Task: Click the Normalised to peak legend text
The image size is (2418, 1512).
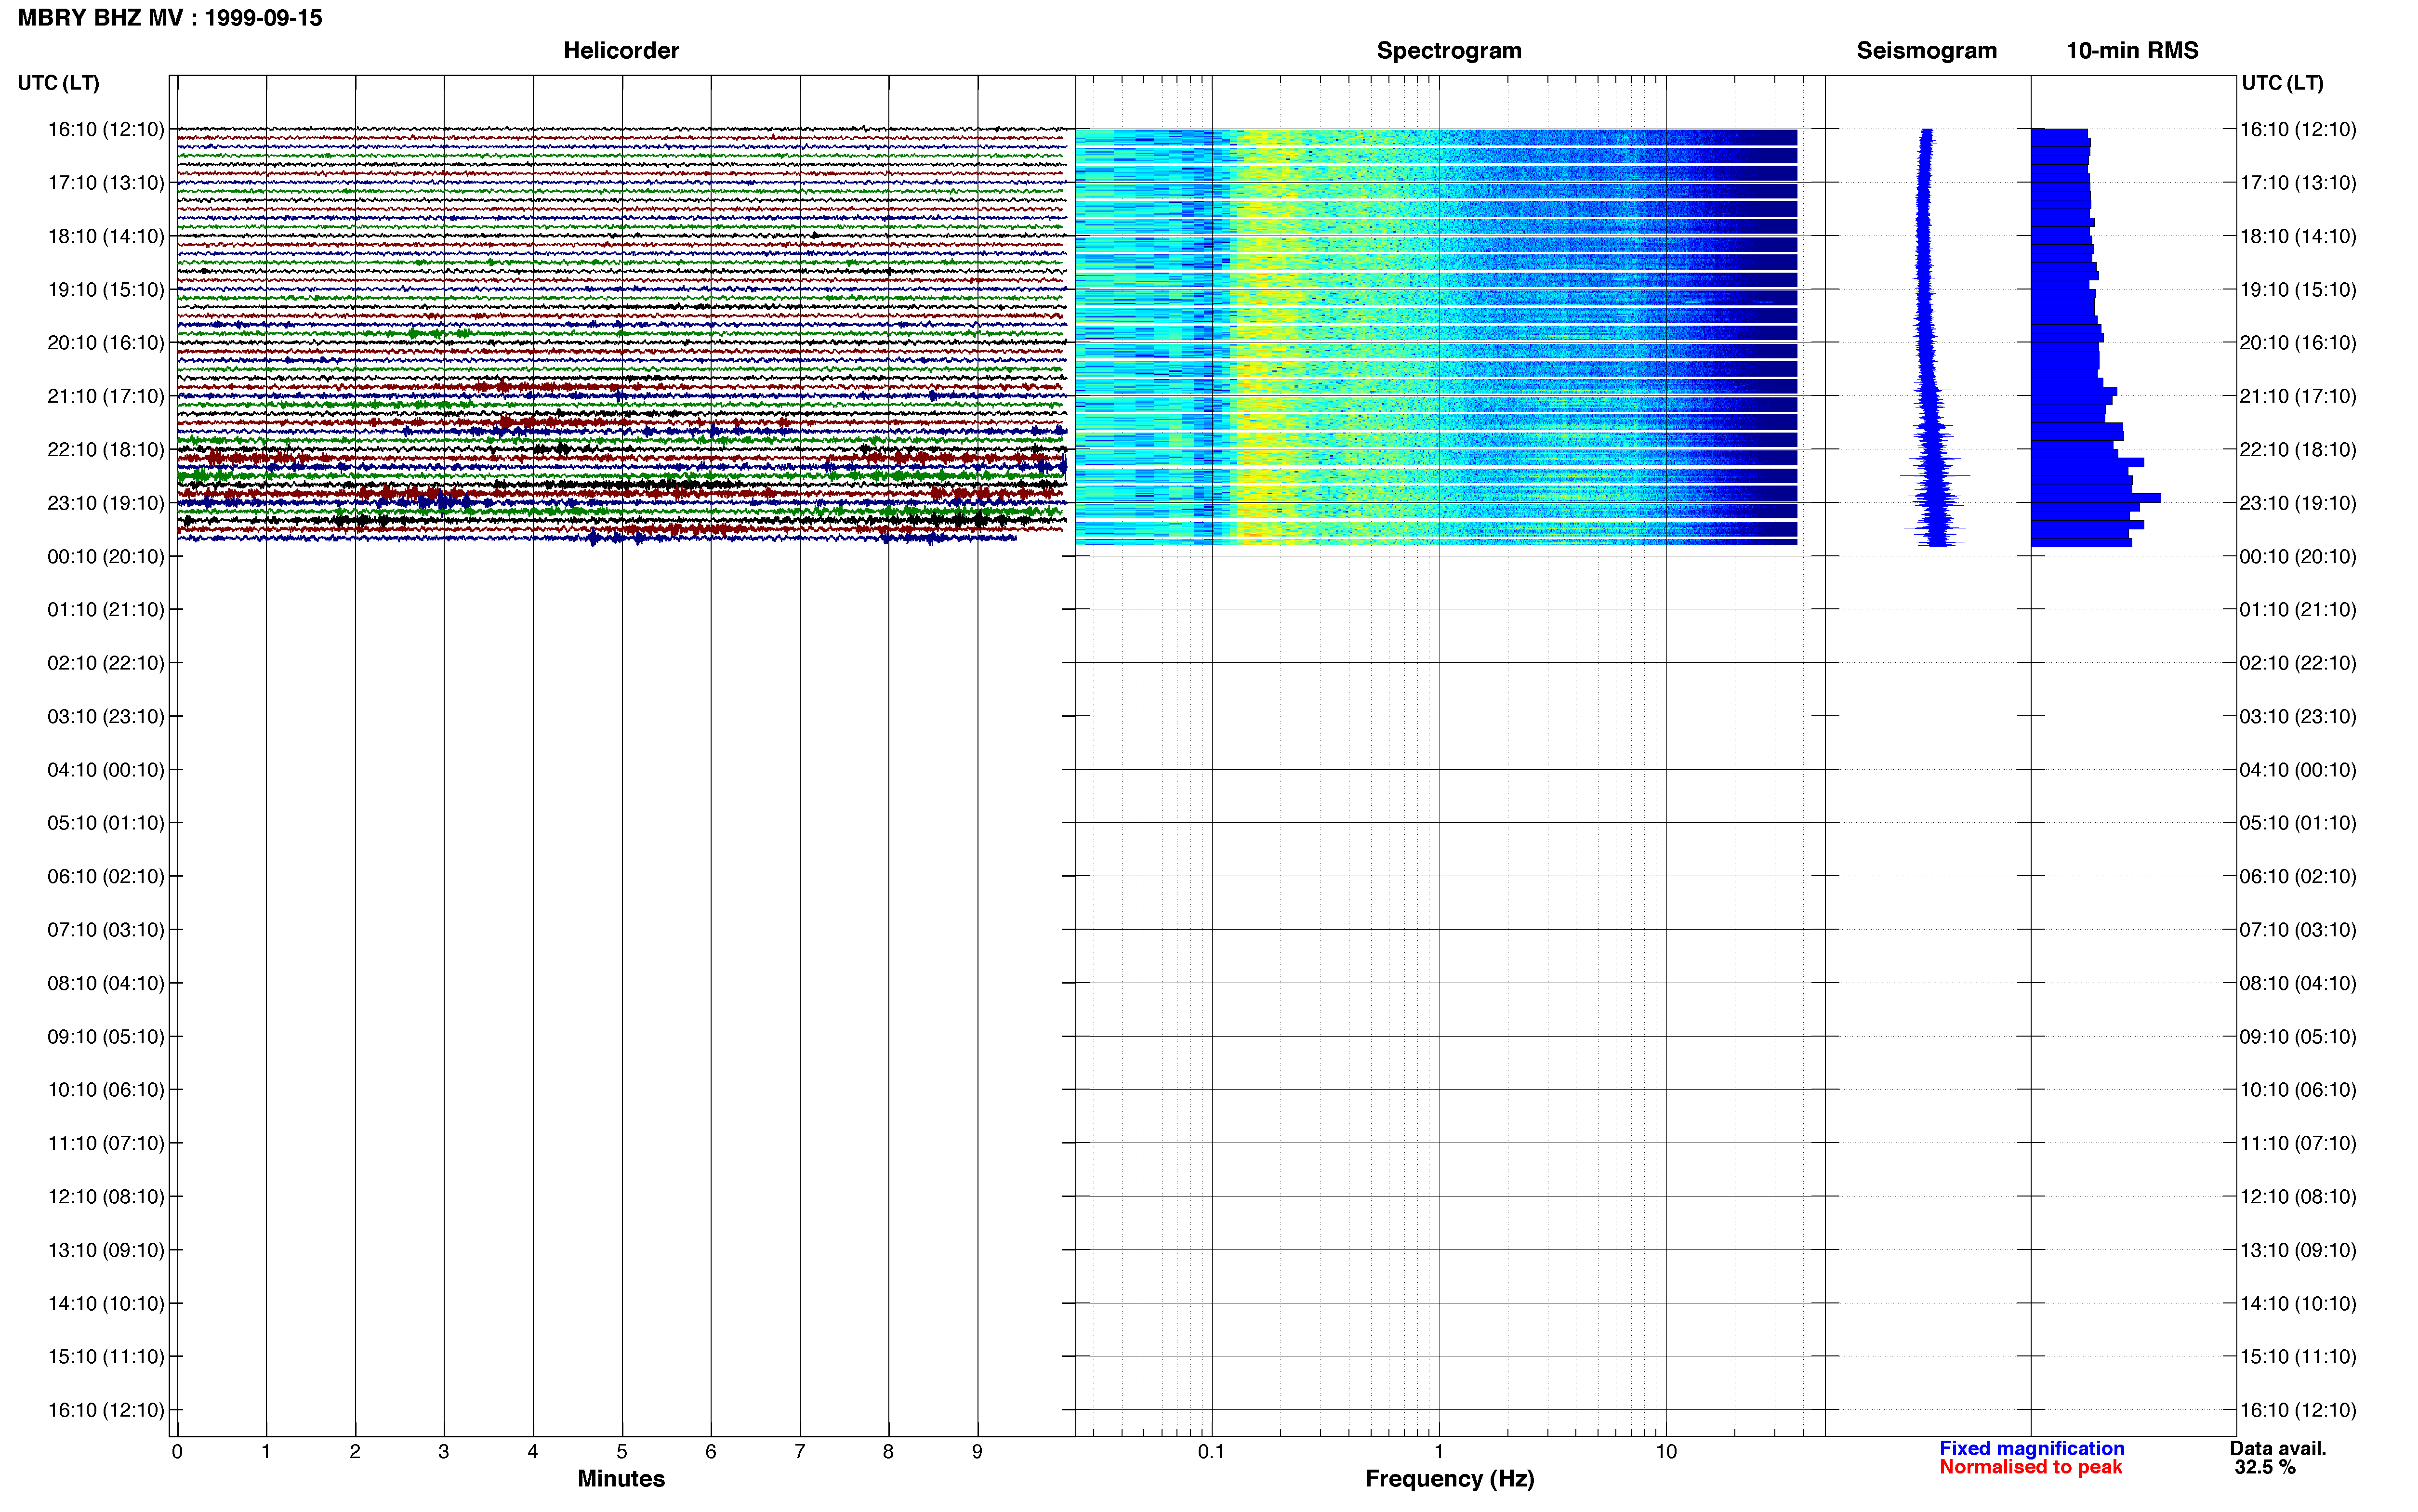Action: [2030, 1467]
